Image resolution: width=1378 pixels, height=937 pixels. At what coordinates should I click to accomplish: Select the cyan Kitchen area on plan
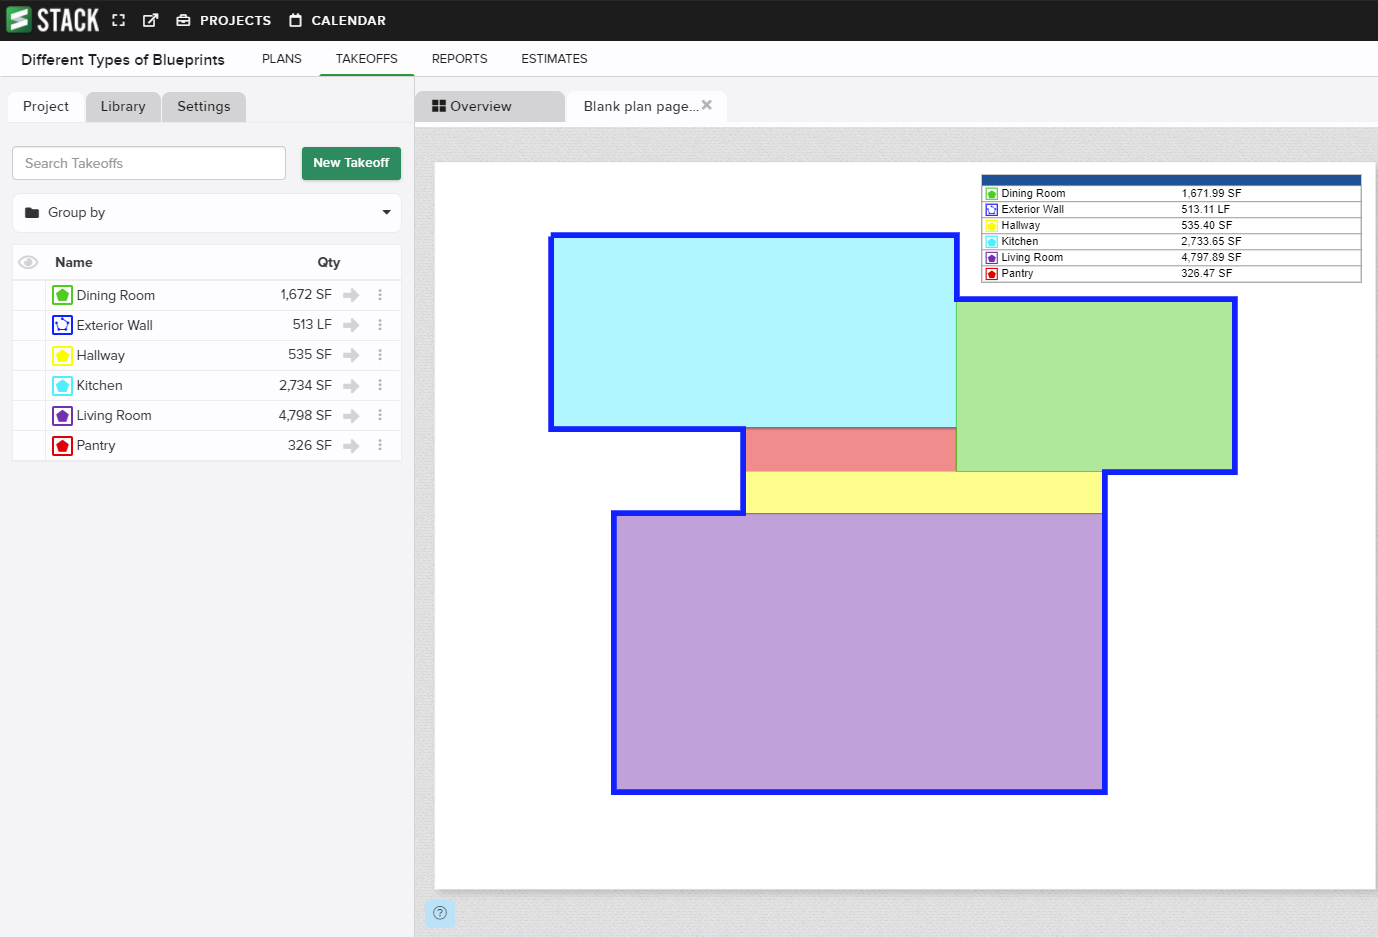tap(753, 332)
